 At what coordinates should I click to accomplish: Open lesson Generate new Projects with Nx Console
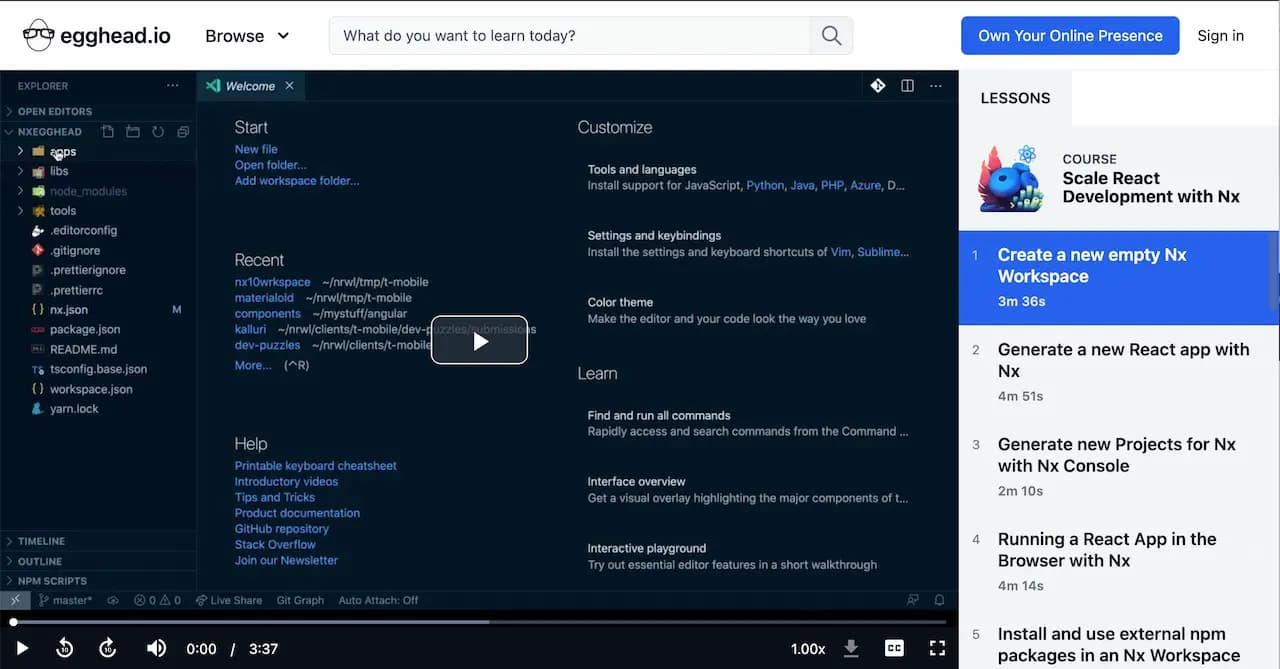pyautogui.click(x=1118, y=467)
